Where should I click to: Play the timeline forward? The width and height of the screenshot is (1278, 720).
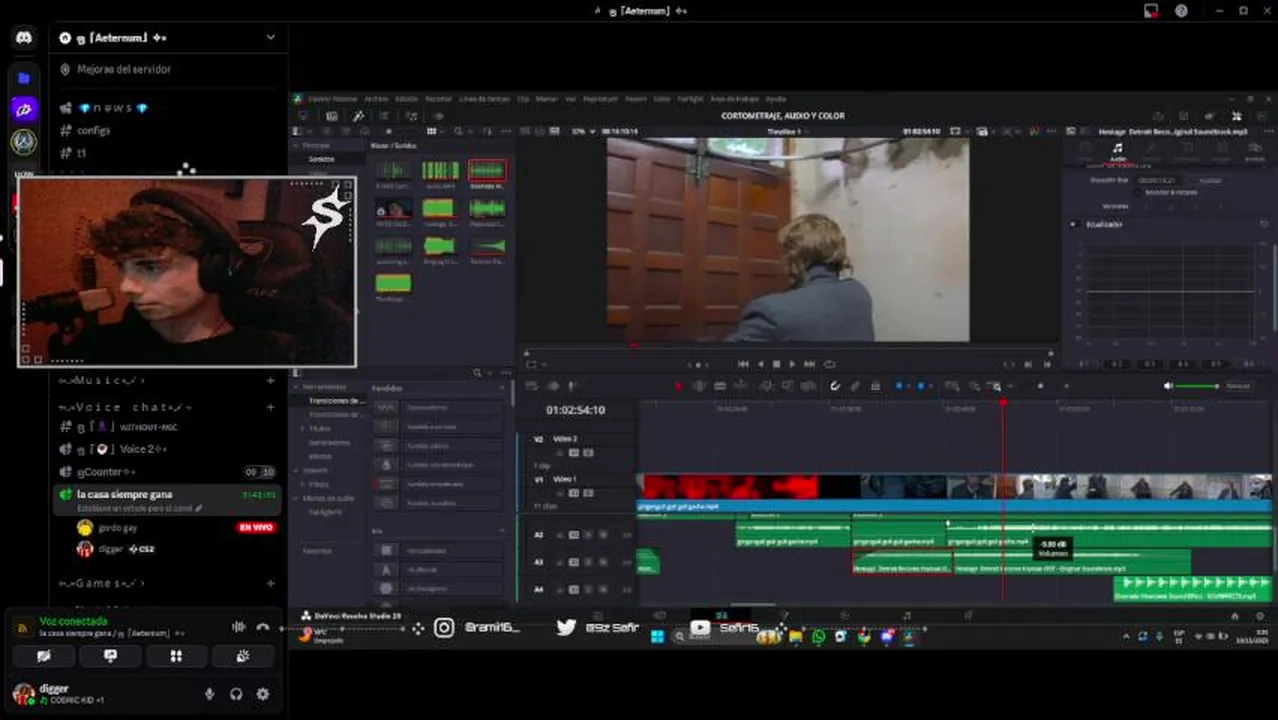point(792,364)
